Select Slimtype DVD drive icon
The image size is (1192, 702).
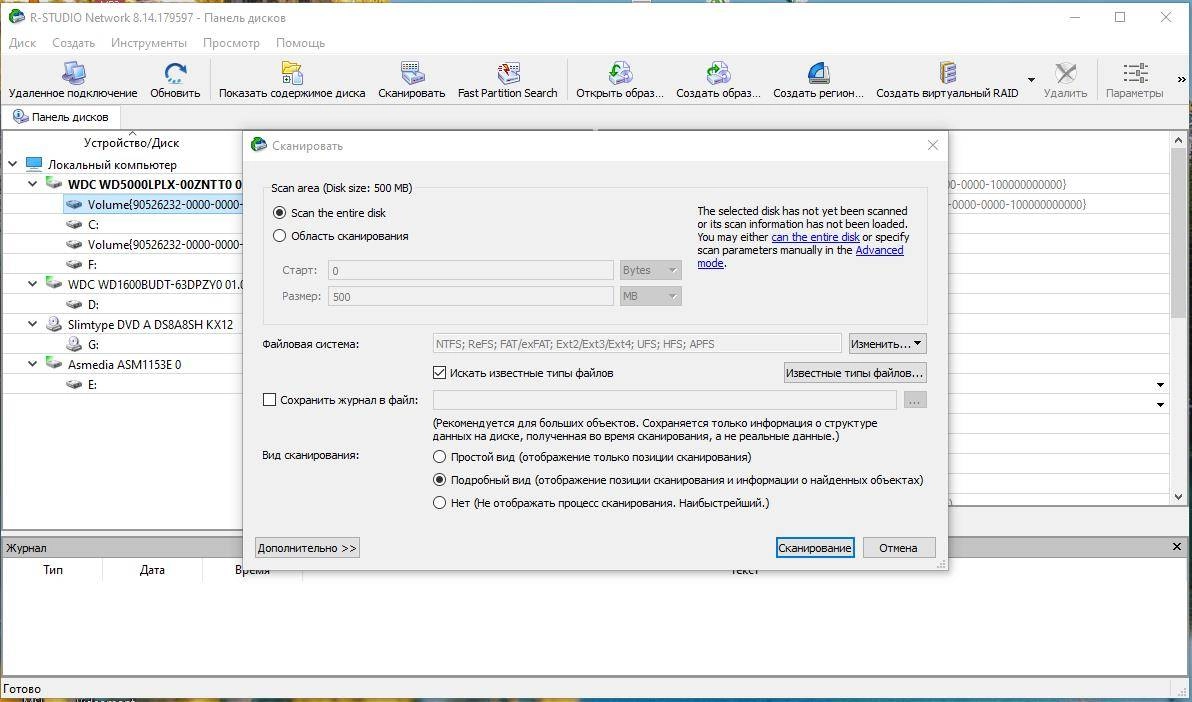pyautogui.click(x=54, y=324)
